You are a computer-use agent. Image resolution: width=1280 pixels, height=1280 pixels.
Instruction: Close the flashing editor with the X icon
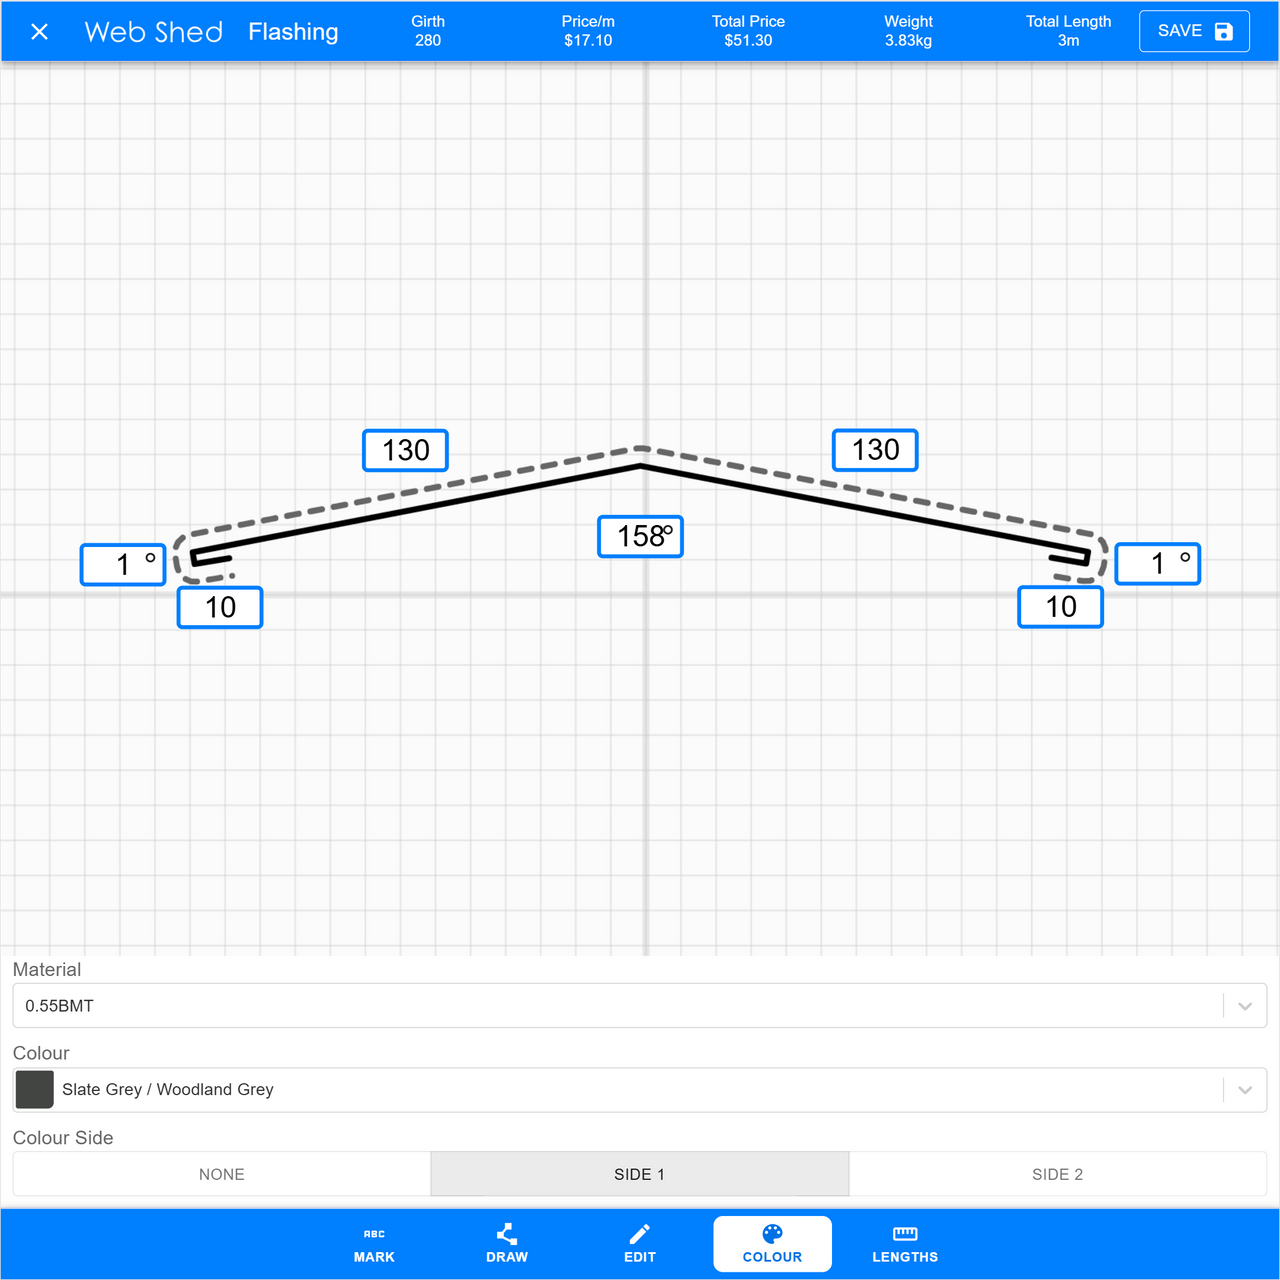coord(40,32)
